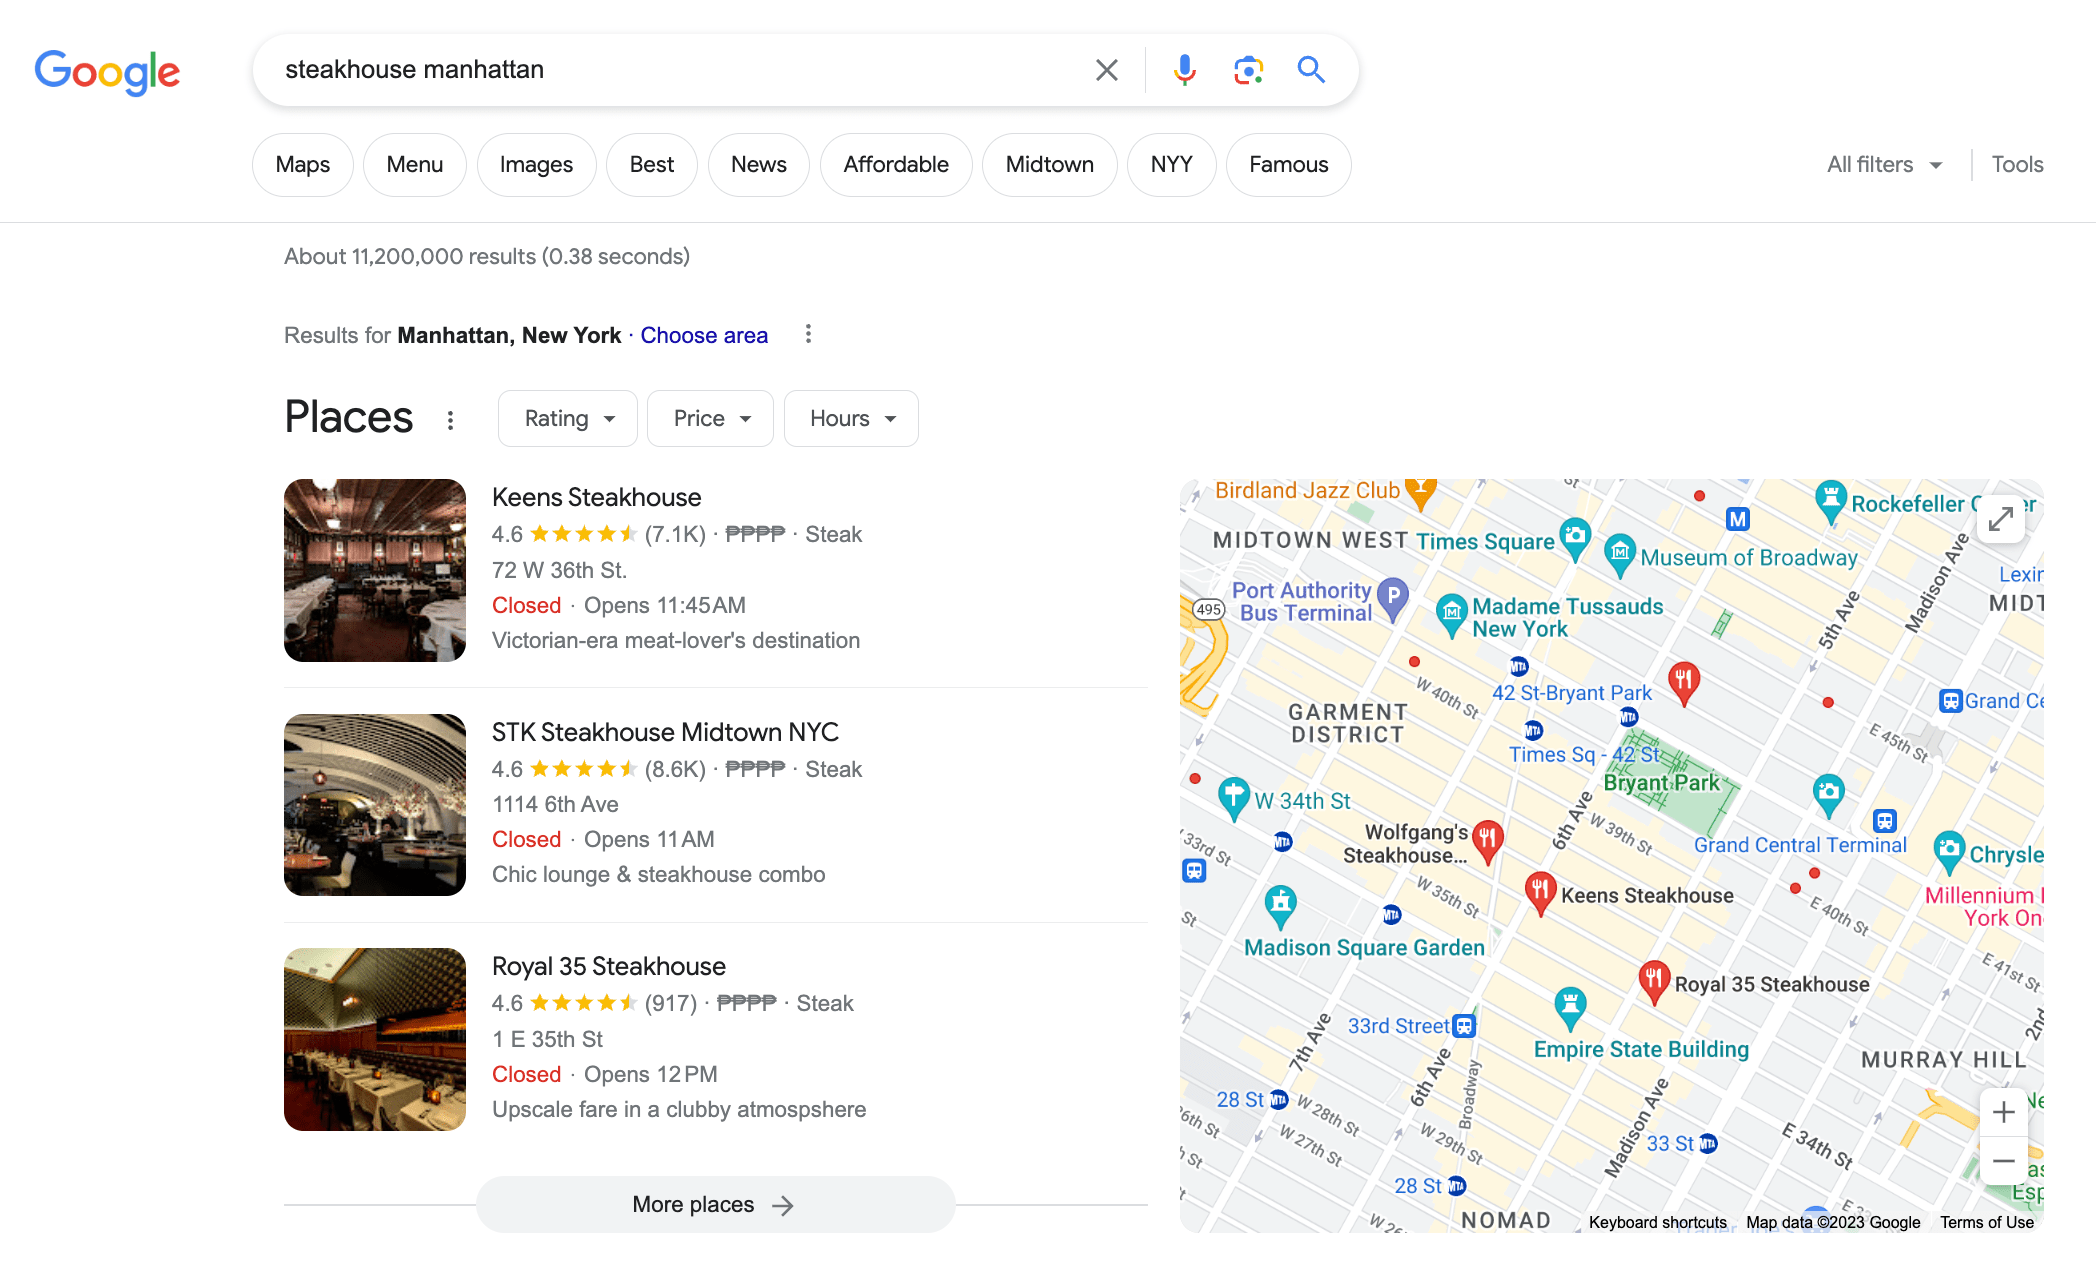This screenshot has width=2096, height=1264.
Task: Open the Rating filter dropdown
Action: coord(568,418)
